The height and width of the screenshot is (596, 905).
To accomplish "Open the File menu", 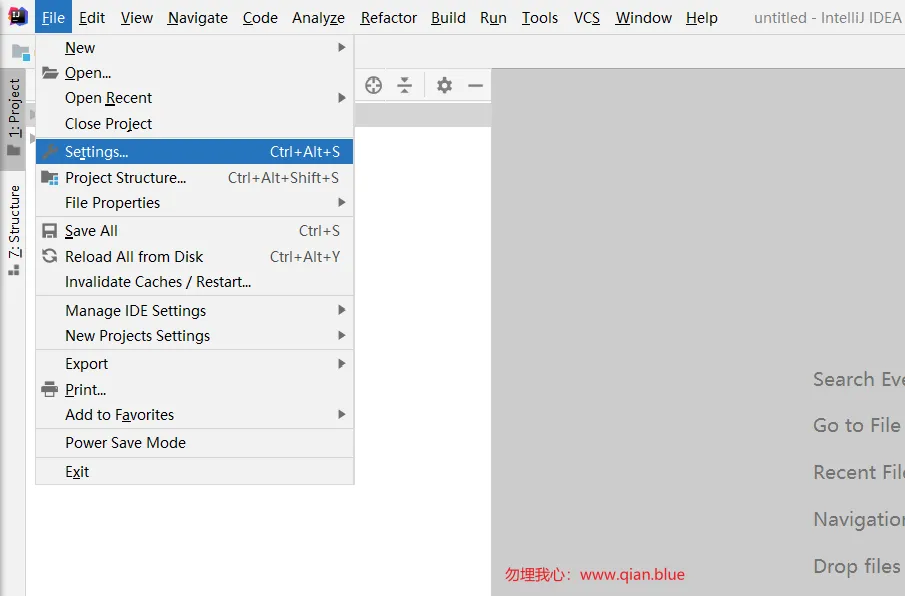I will tap(53, 18).
